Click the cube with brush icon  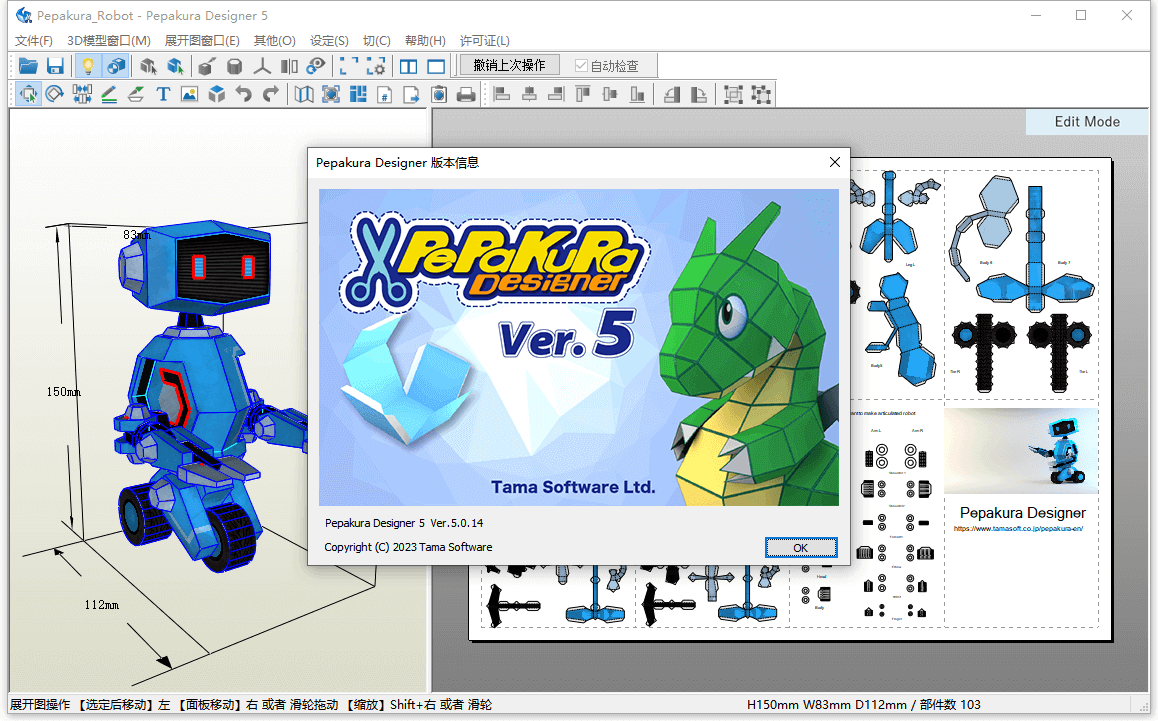click(207, 66)
